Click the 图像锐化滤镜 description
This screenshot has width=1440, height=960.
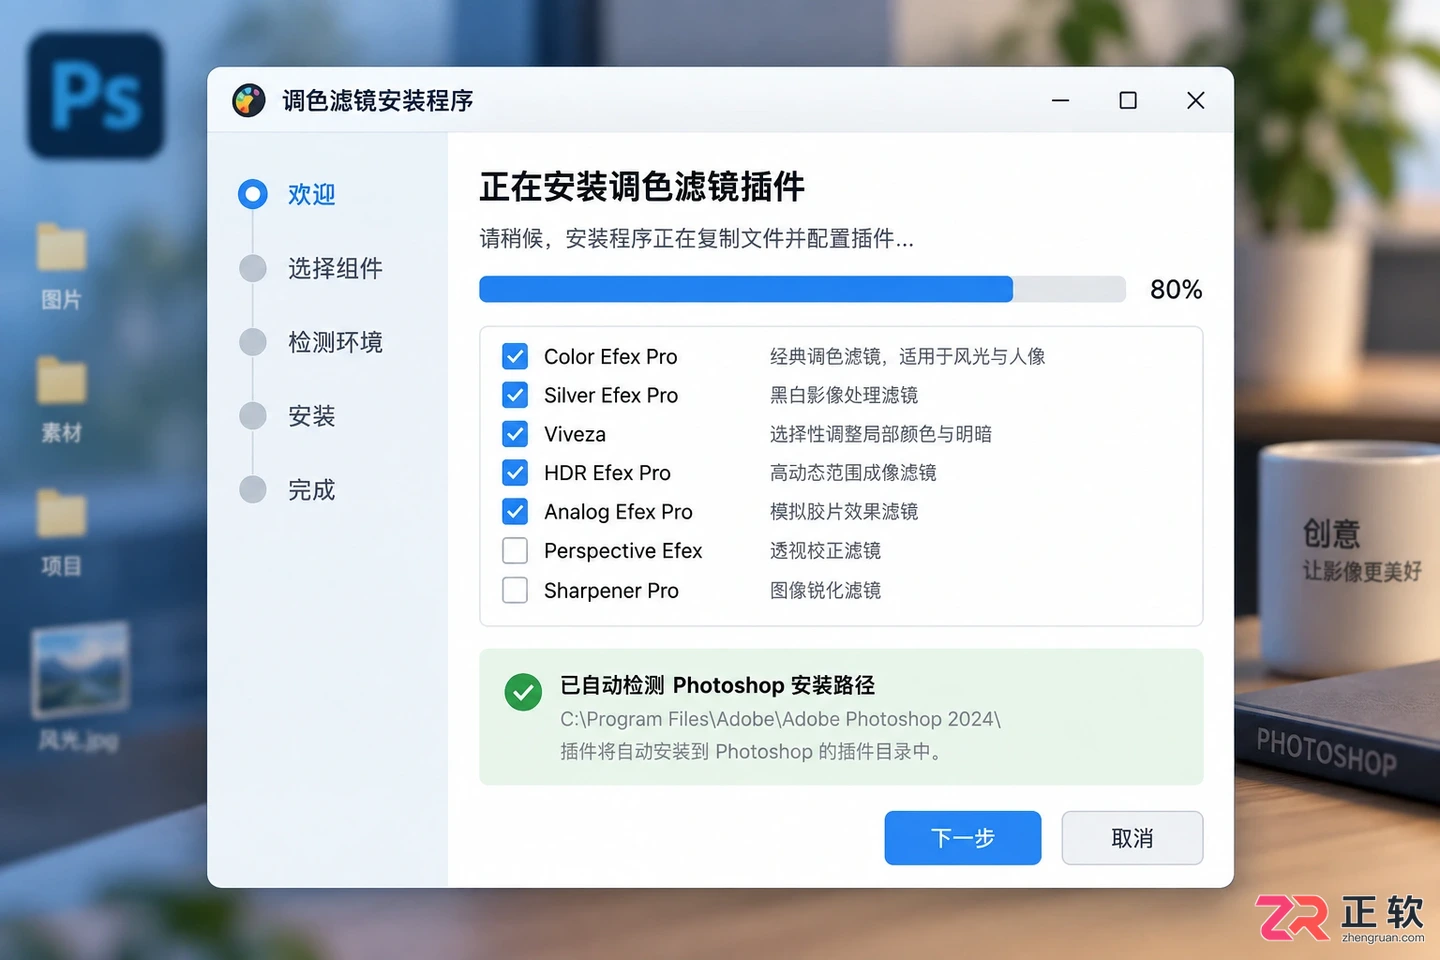825,590
